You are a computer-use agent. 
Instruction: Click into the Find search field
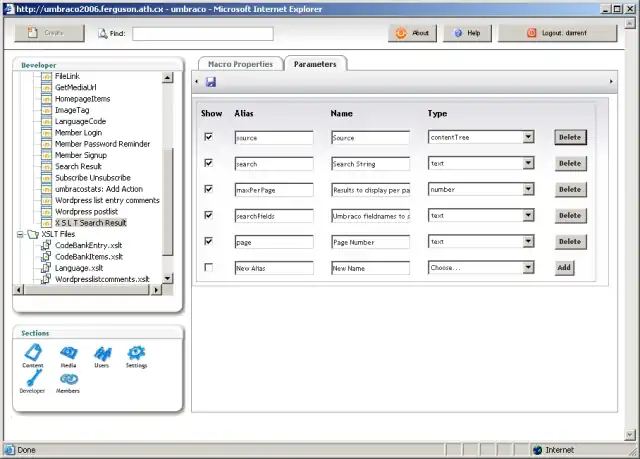[x=216, y=33]
